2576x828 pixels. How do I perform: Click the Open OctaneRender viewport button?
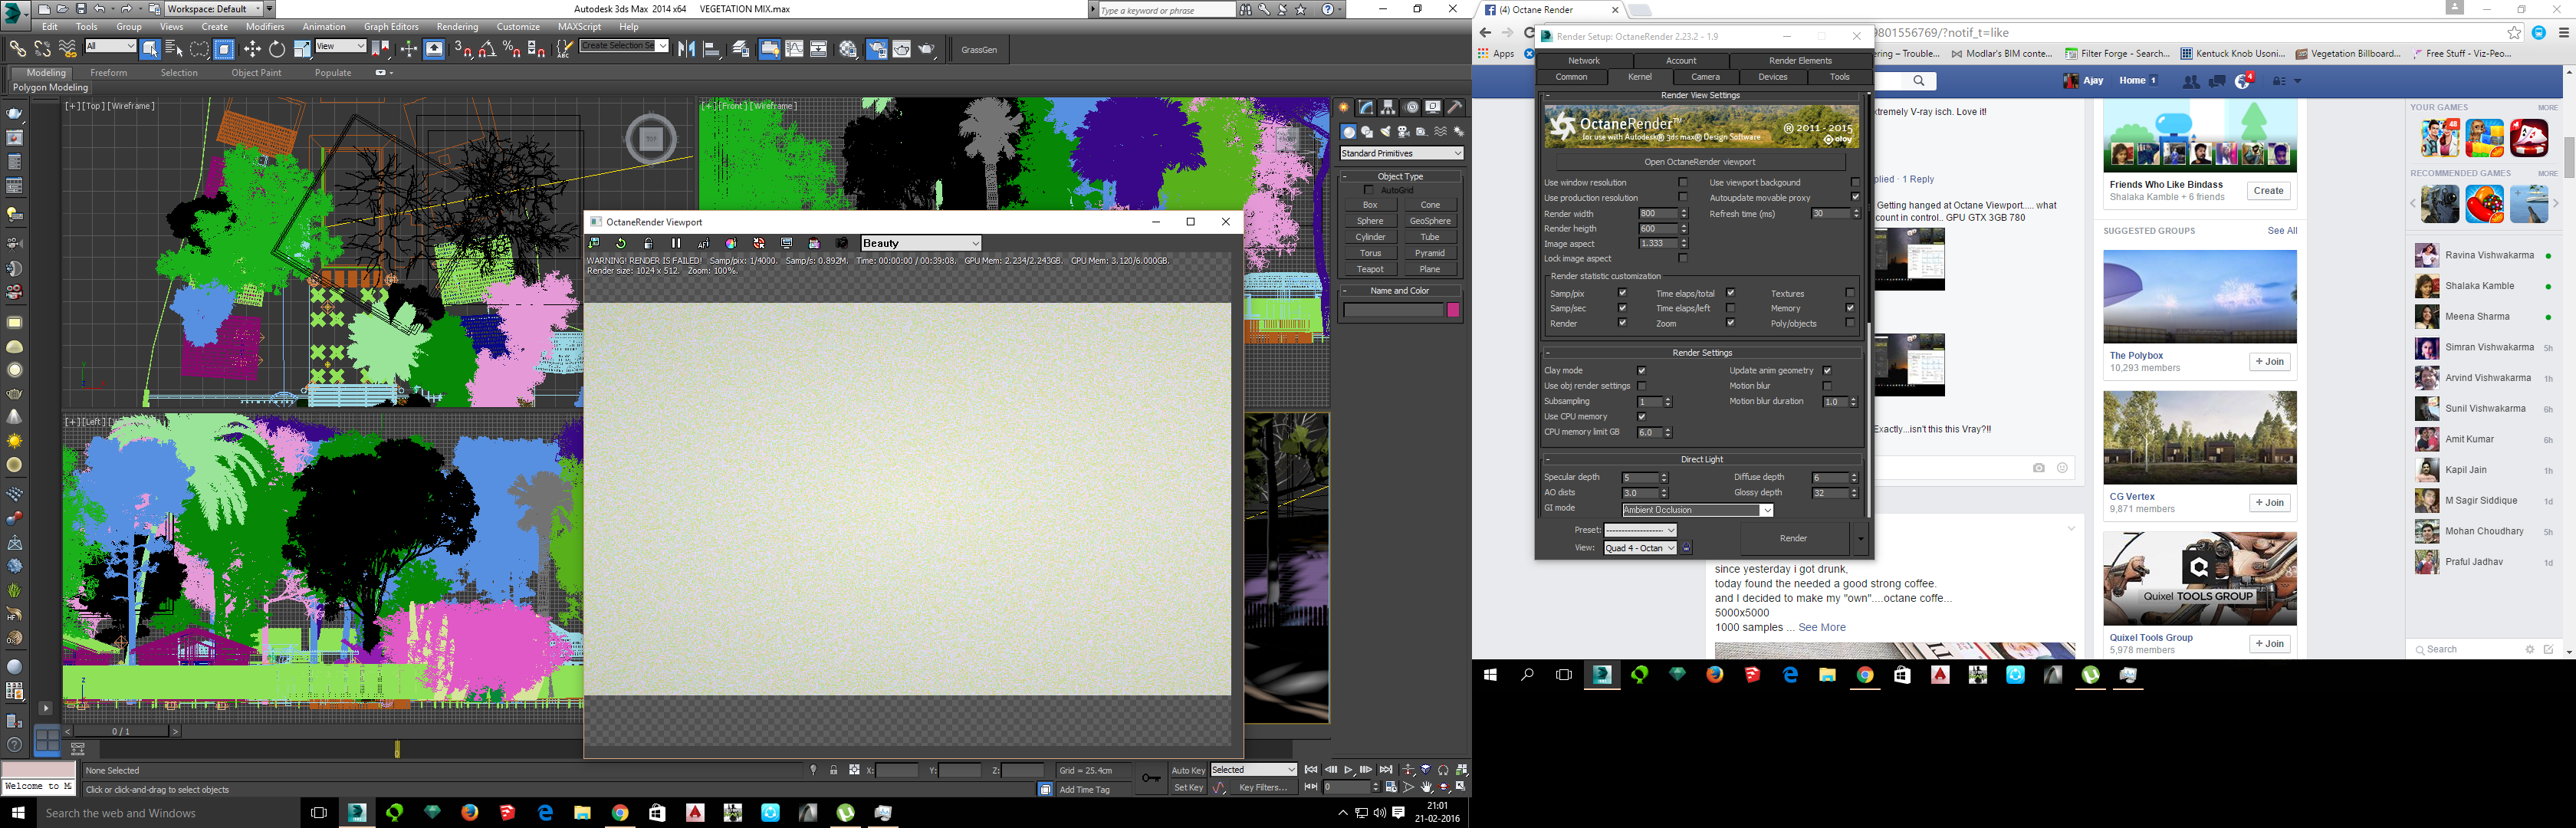coord(1700,162)
